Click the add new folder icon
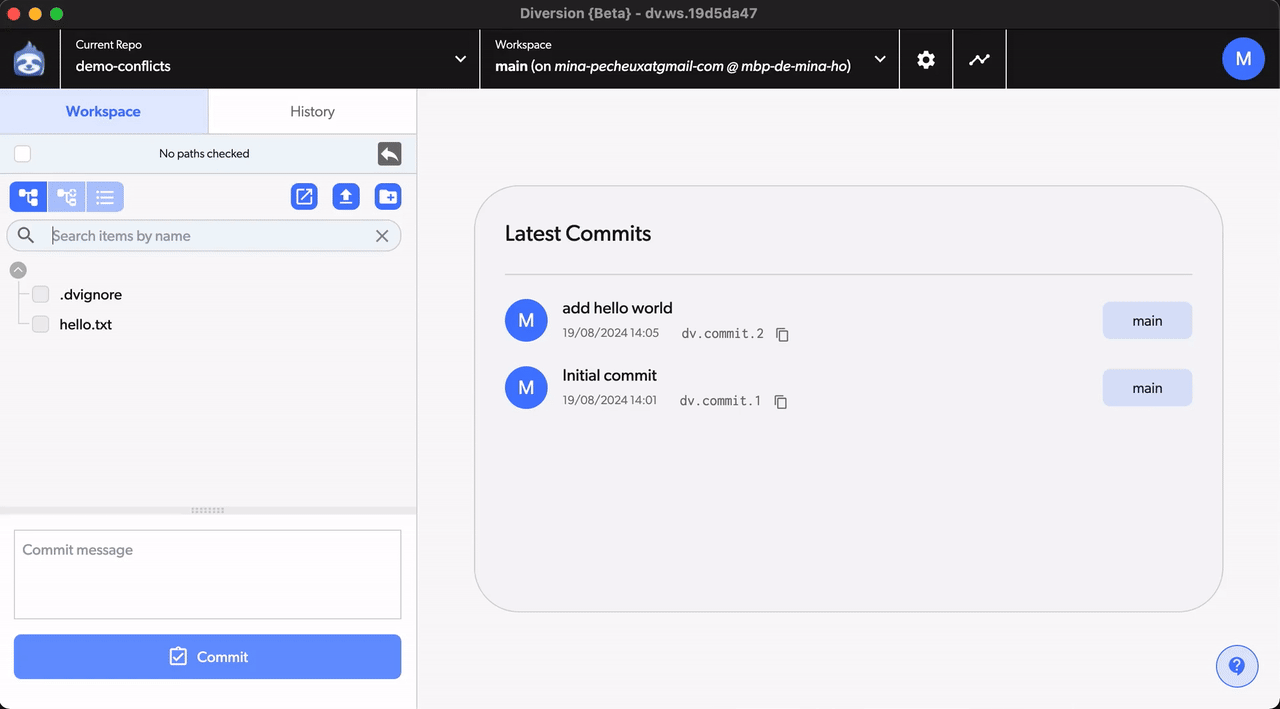The image size is (1280, 709). point(388,197)
